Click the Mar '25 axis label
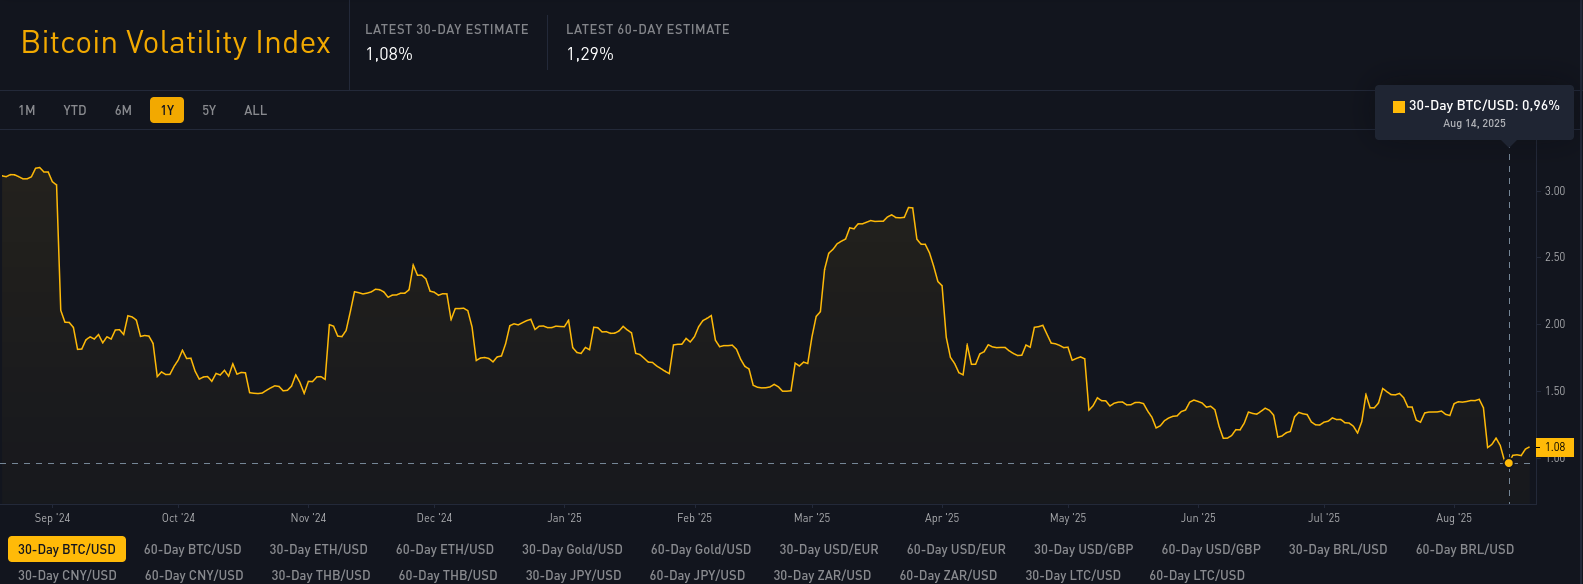The width and height of the screenshot is (1583, 584). pyautogui.click(x=812, y=518)
